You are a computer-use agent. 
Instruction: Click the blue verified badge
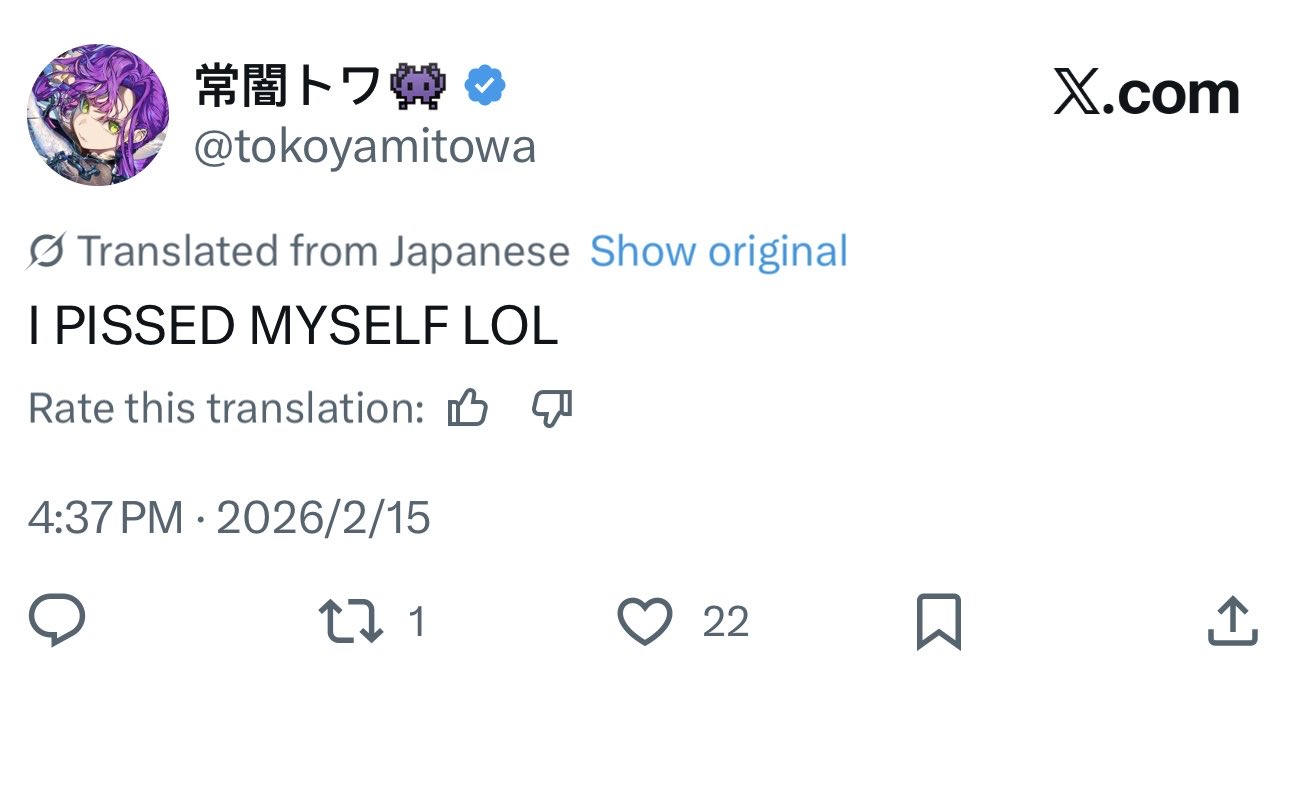tap(486, 88)
